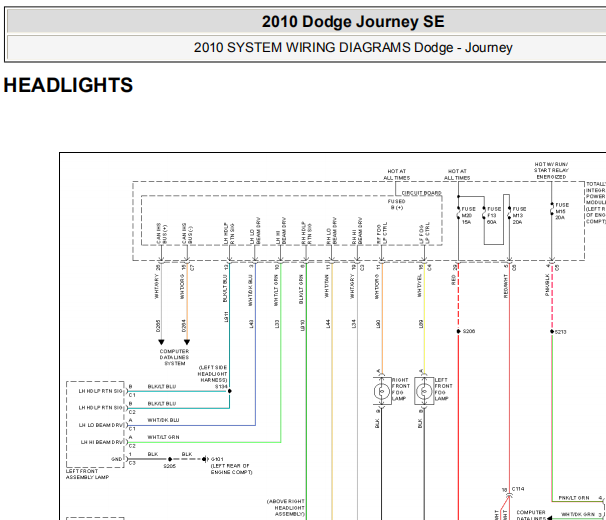Click the vertical BLK/LT GRN wire label
Screen dimensions: 606x520
pos(301,289)
